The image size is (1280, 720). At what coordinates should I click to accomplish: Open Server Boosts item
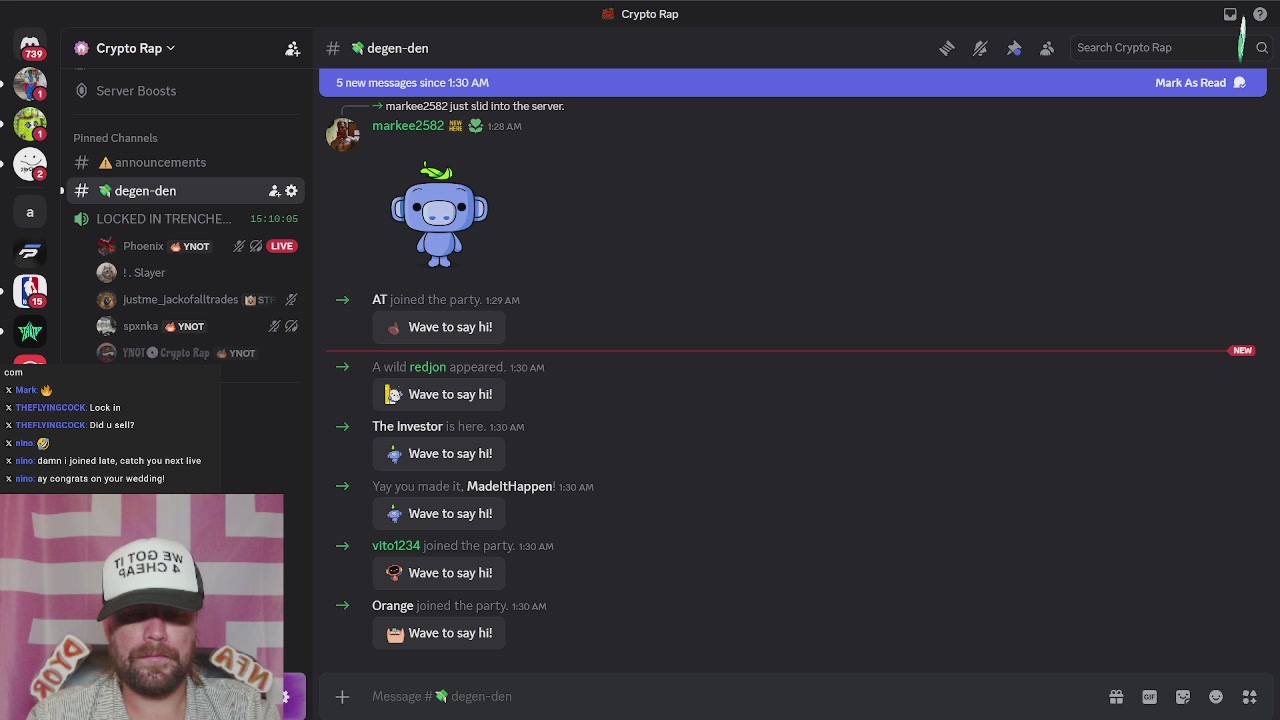(x=185, y=91)
